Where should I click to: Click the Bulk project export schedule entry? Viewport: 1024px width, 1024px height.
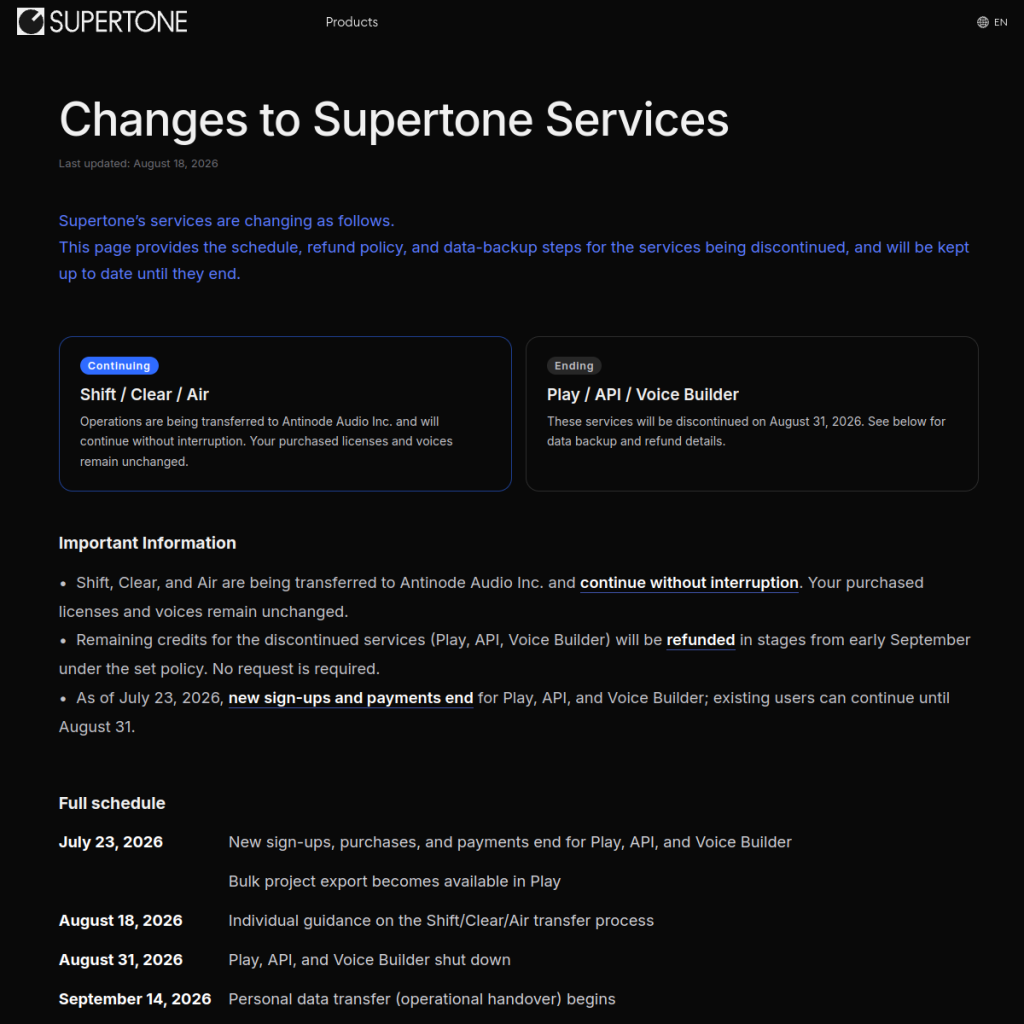(394, 882)
